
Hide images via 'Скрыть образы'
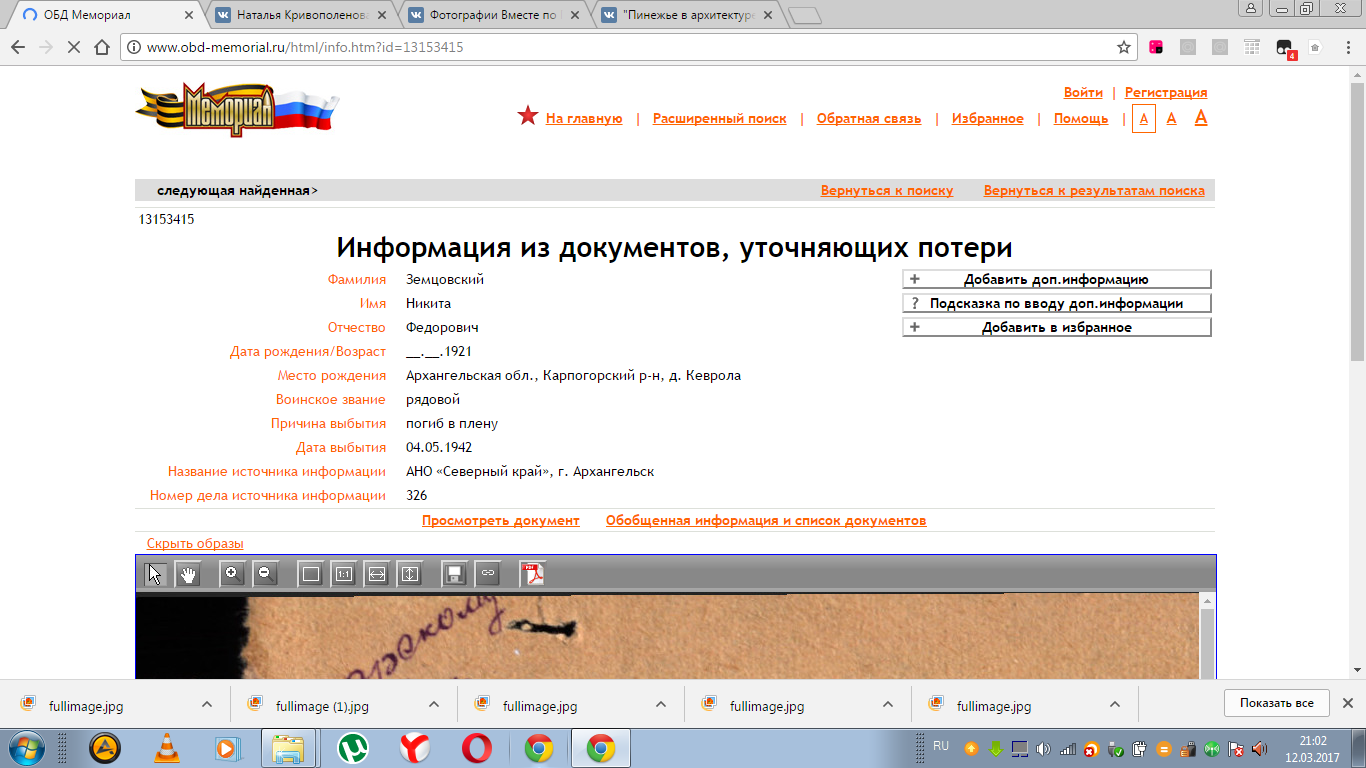(195, 544)
